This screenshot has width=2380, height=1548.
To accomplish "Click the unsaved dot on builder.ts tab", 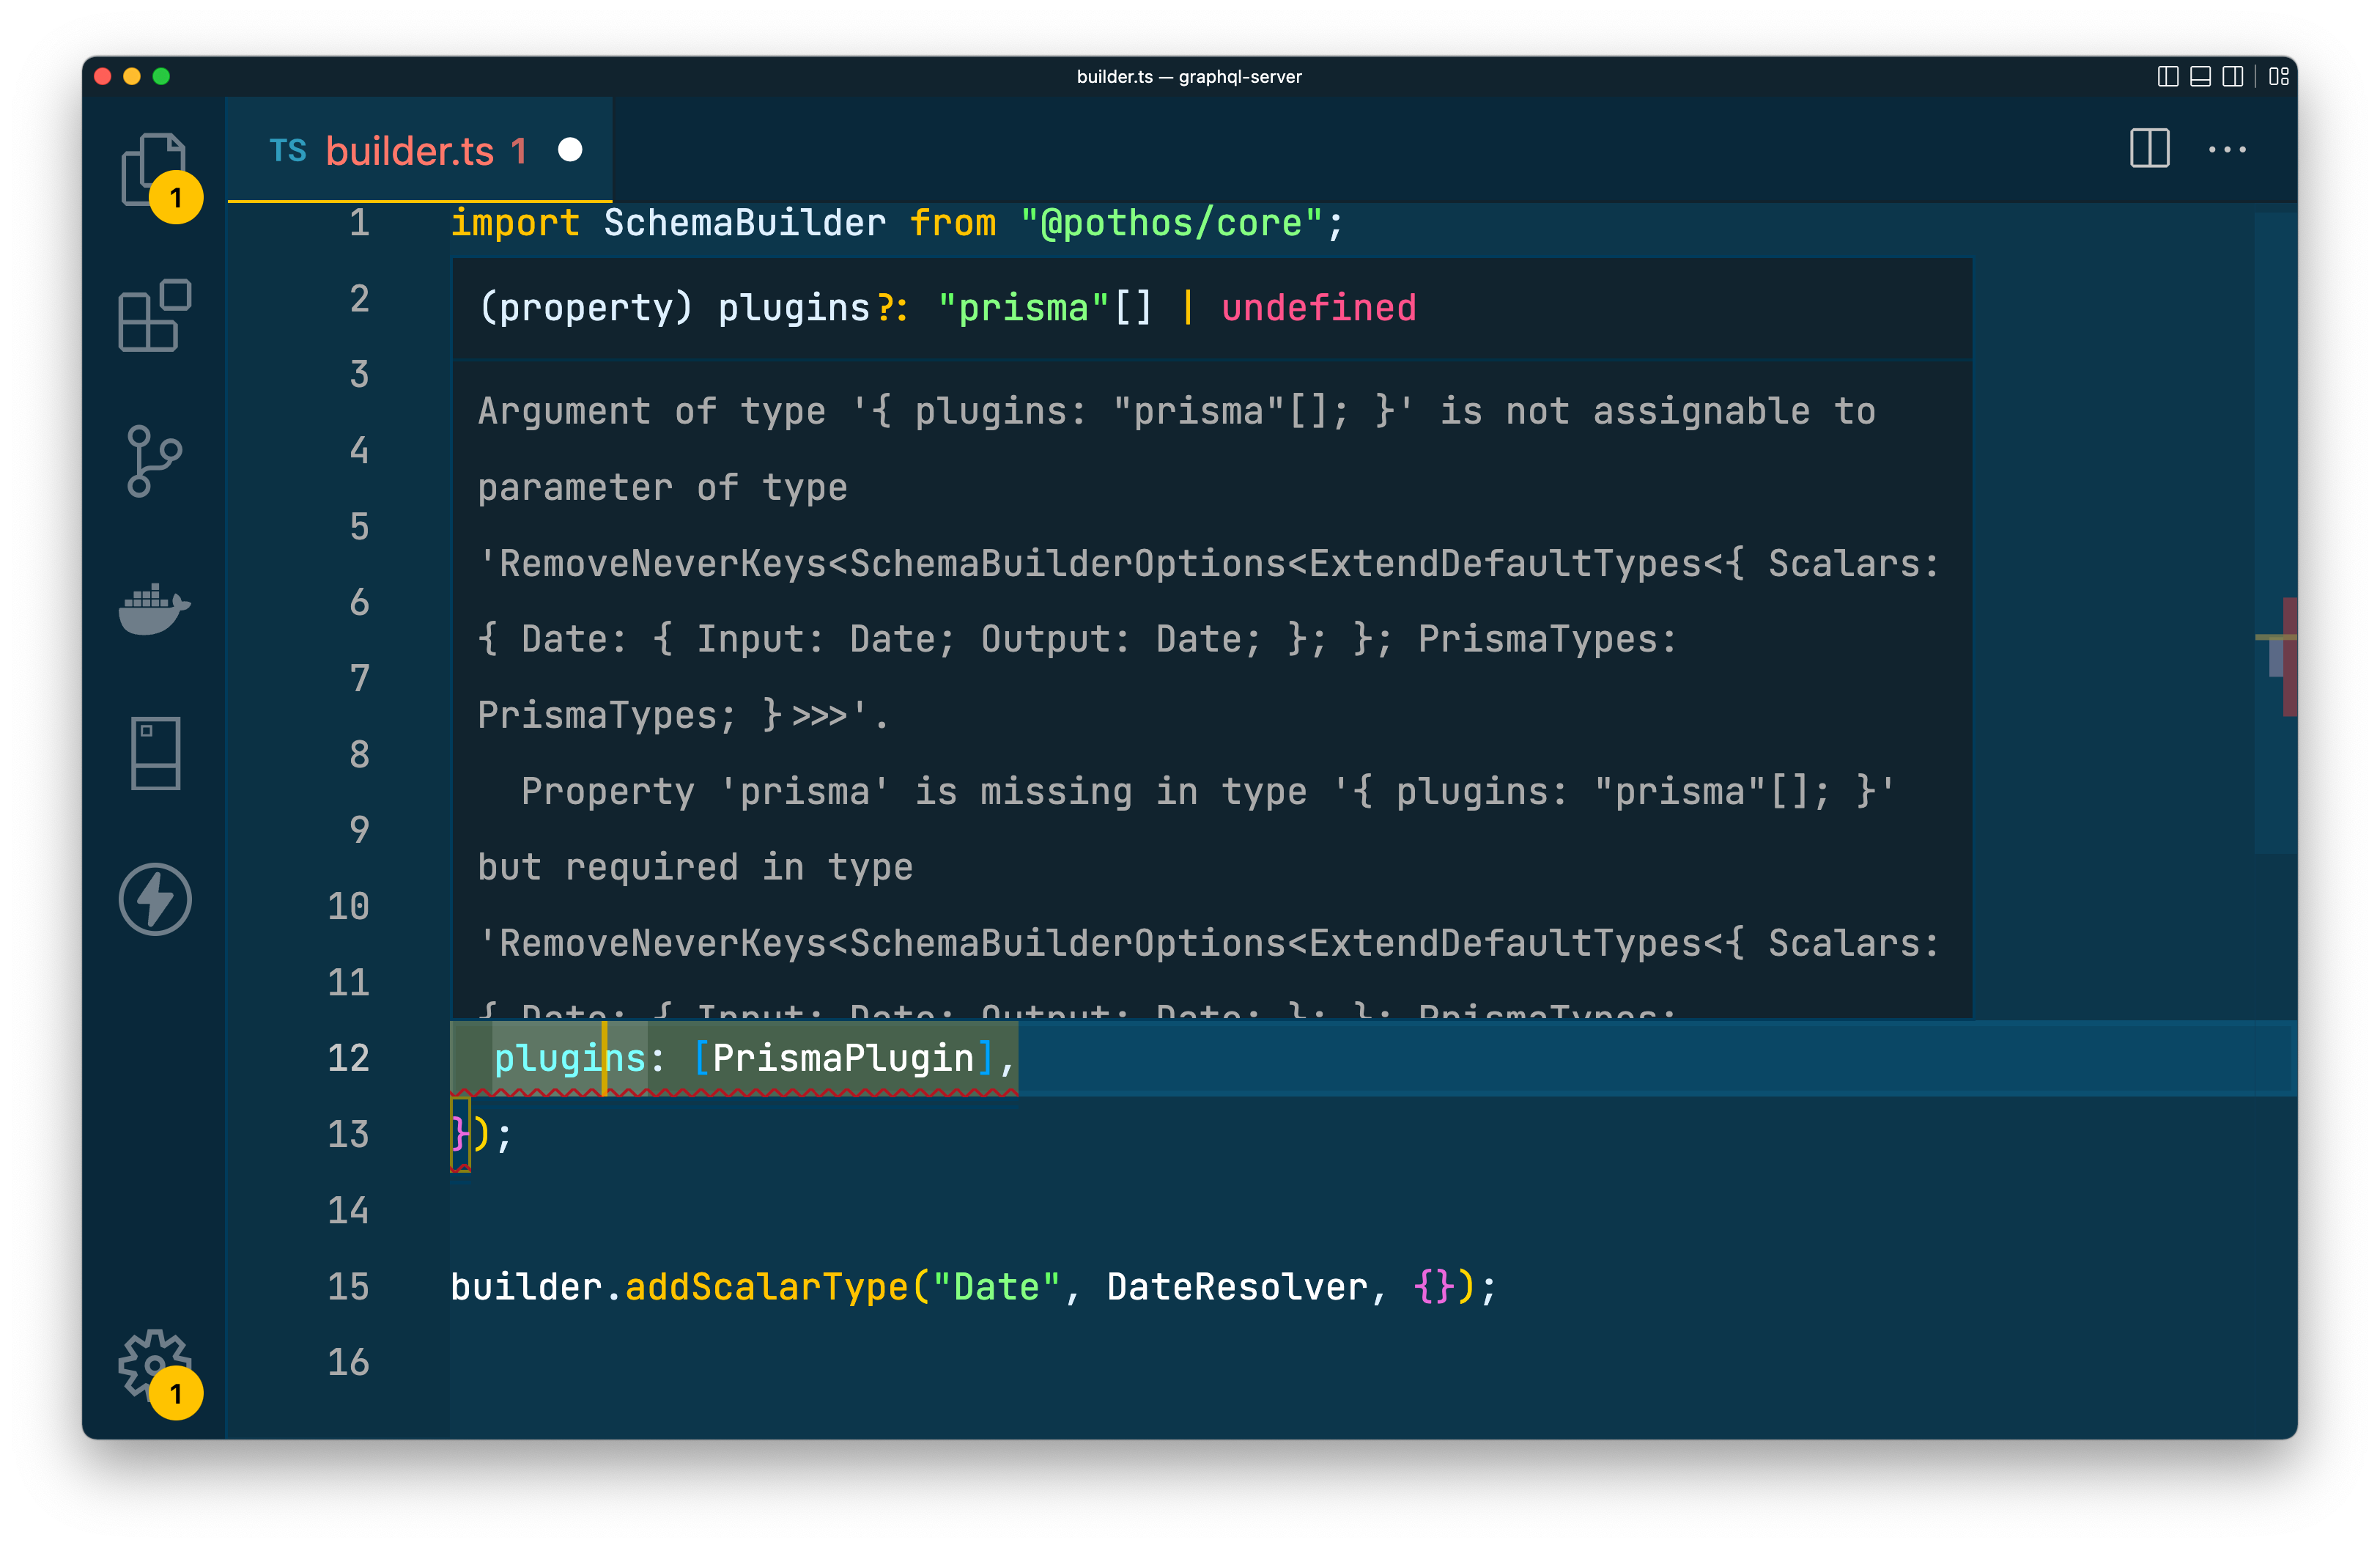I will 570,150.
